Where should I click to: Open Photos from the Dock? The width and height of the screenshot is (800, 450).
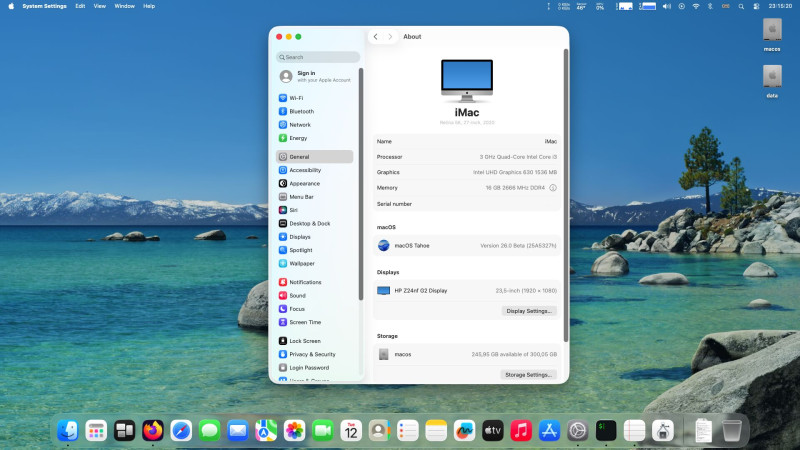294,431
